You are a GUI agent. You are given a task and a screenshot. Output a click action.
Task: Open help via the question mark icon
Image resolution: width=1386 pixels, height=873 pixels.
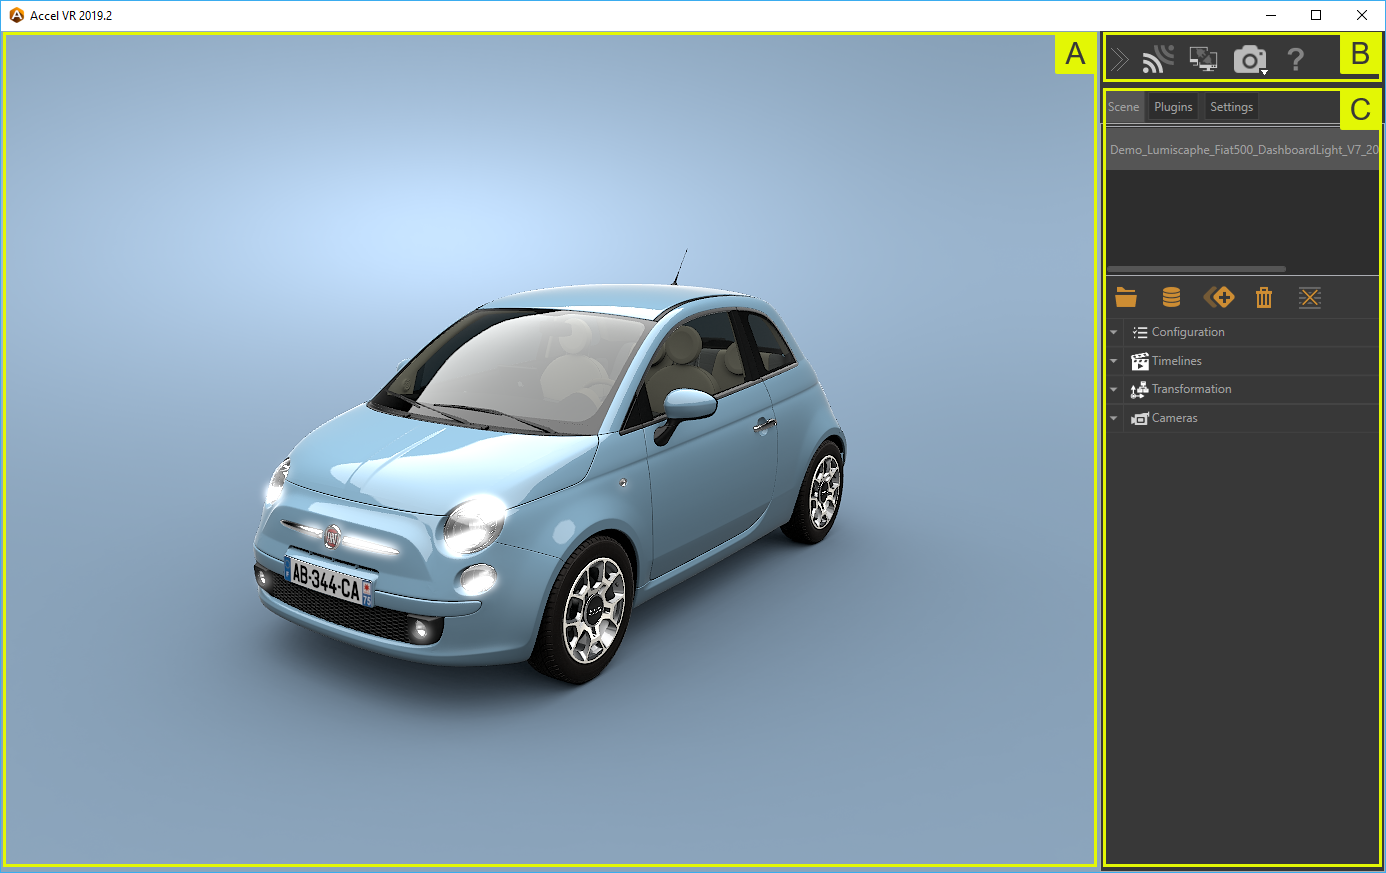(1296, 60)
